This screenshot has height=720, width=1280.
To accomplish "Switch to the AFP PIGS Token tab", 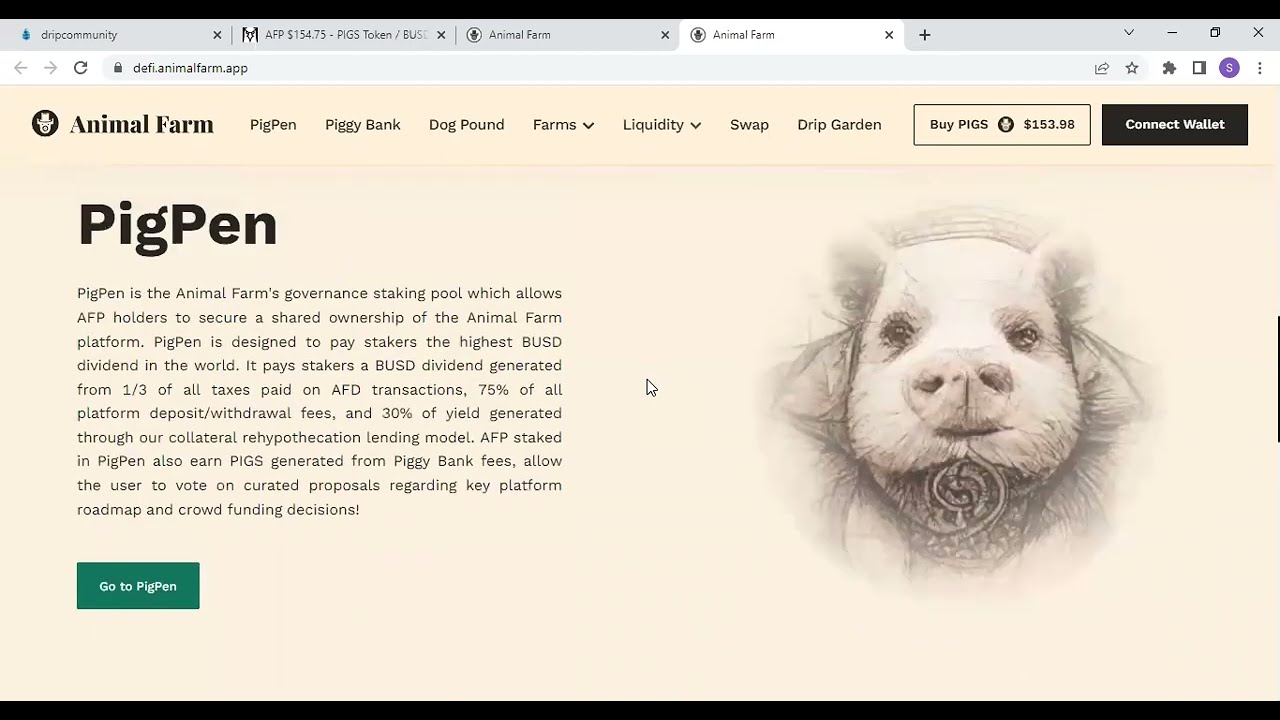I will [x=343, y=35].
